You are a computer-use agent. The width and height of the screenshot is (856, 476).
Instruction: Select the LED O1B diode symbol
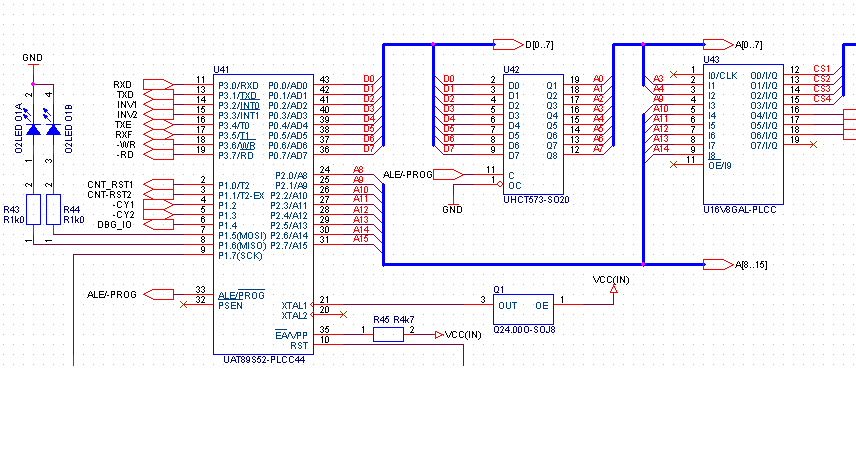click(x=53, y=129)
